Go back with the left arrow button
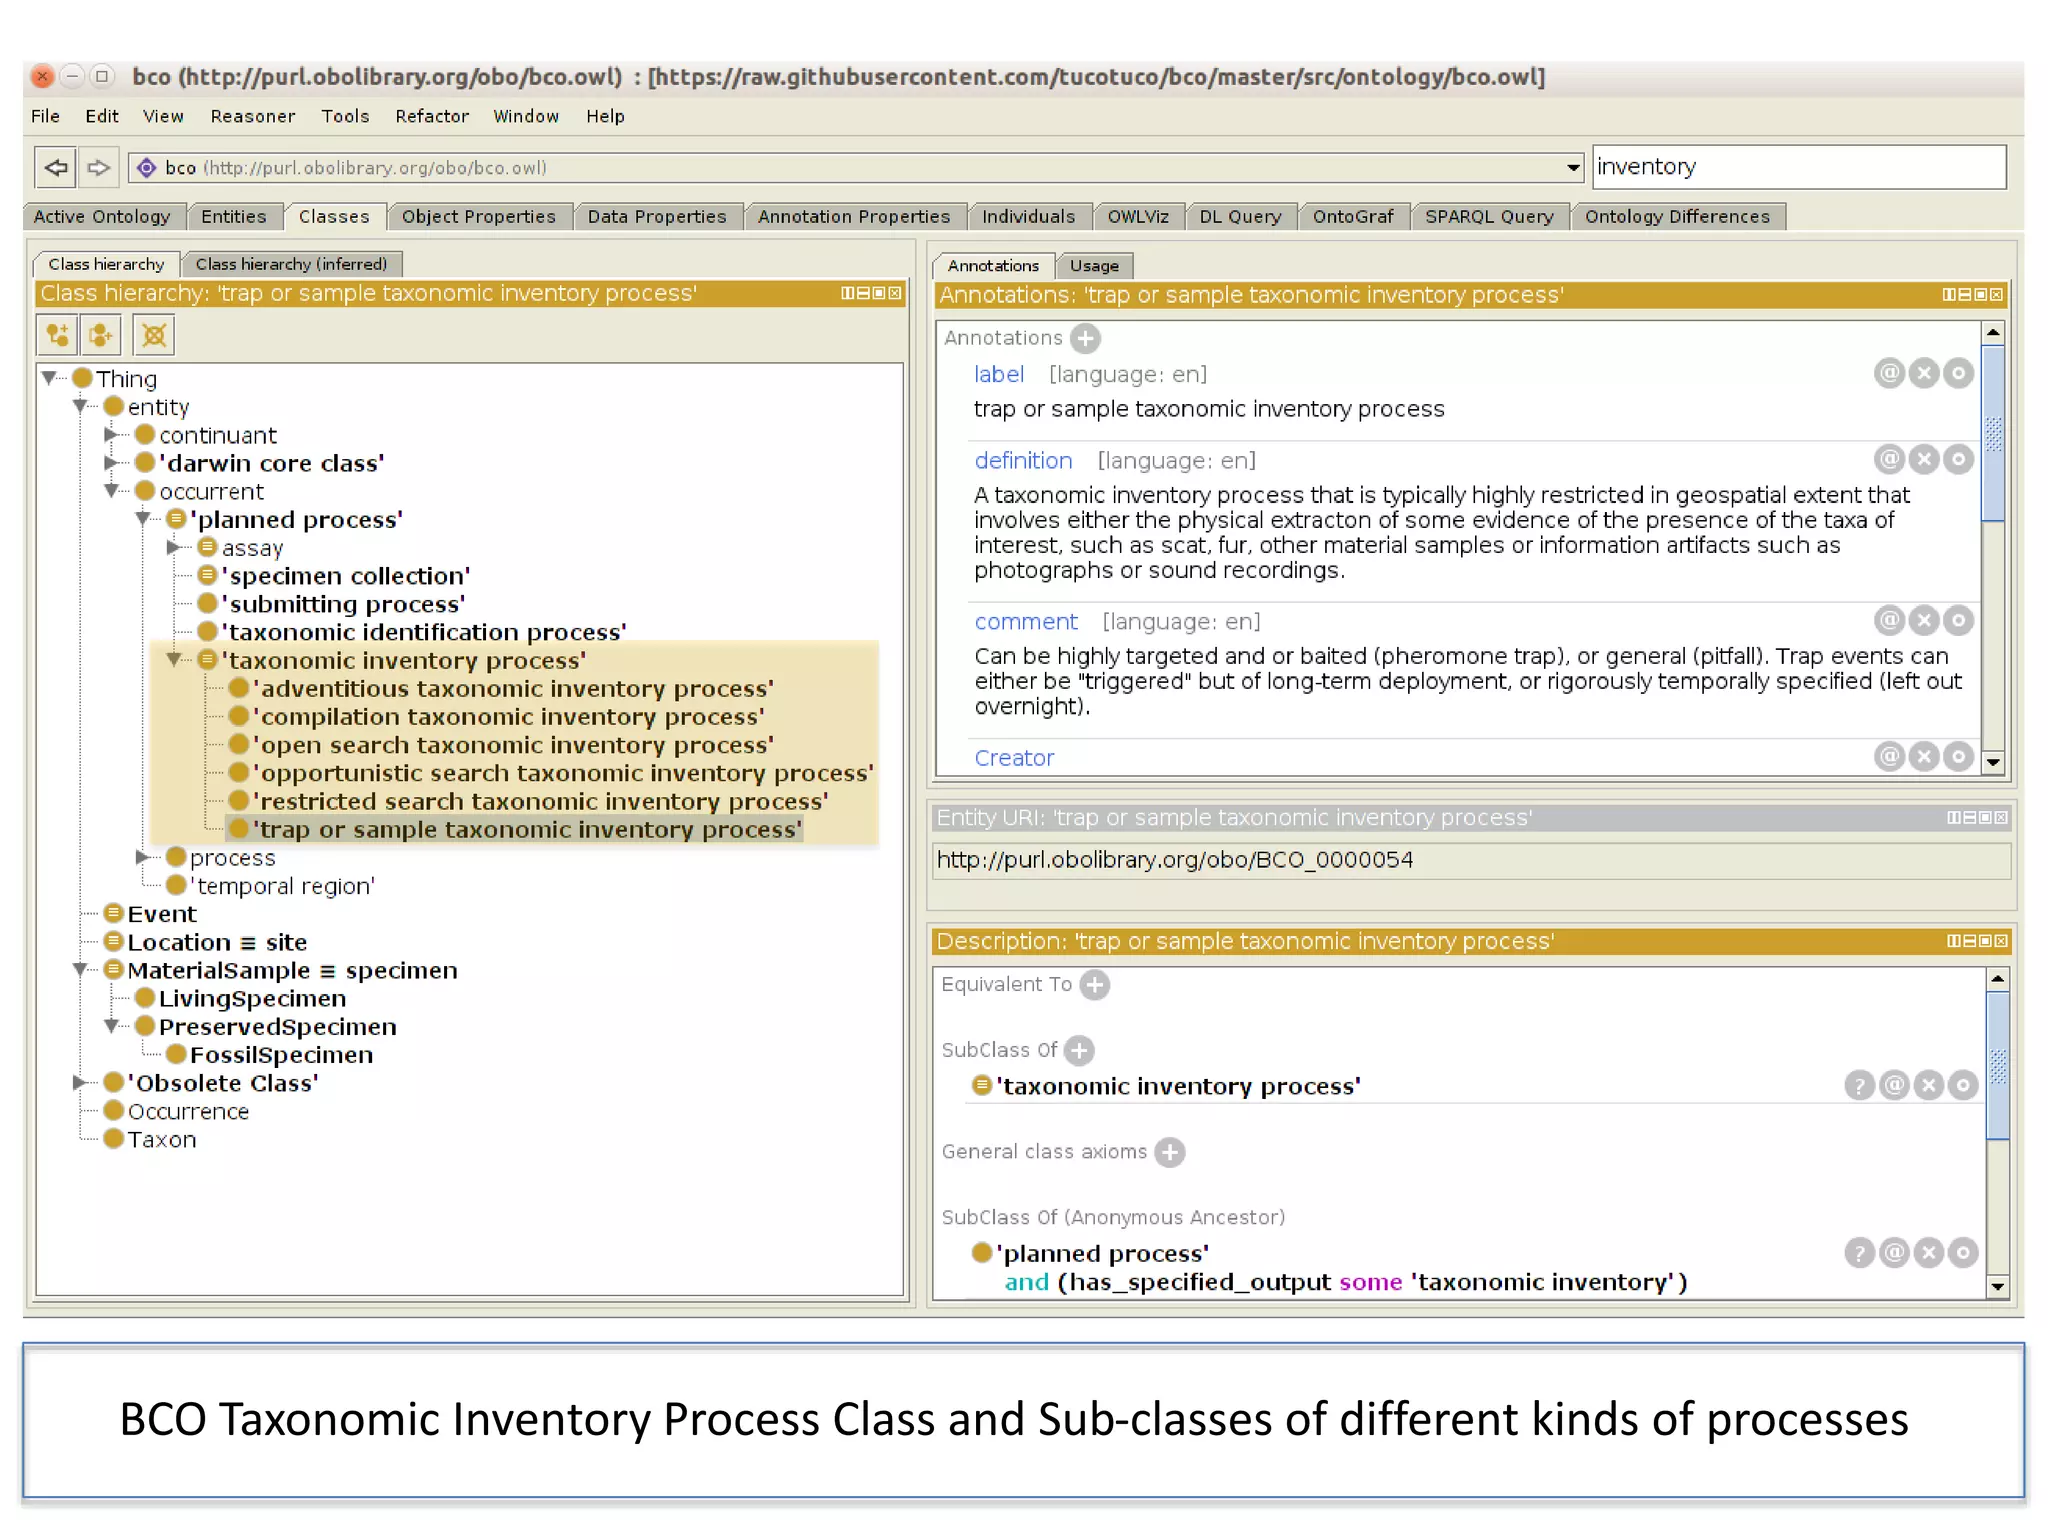The image size is (2048, 1536). (55, 167)
